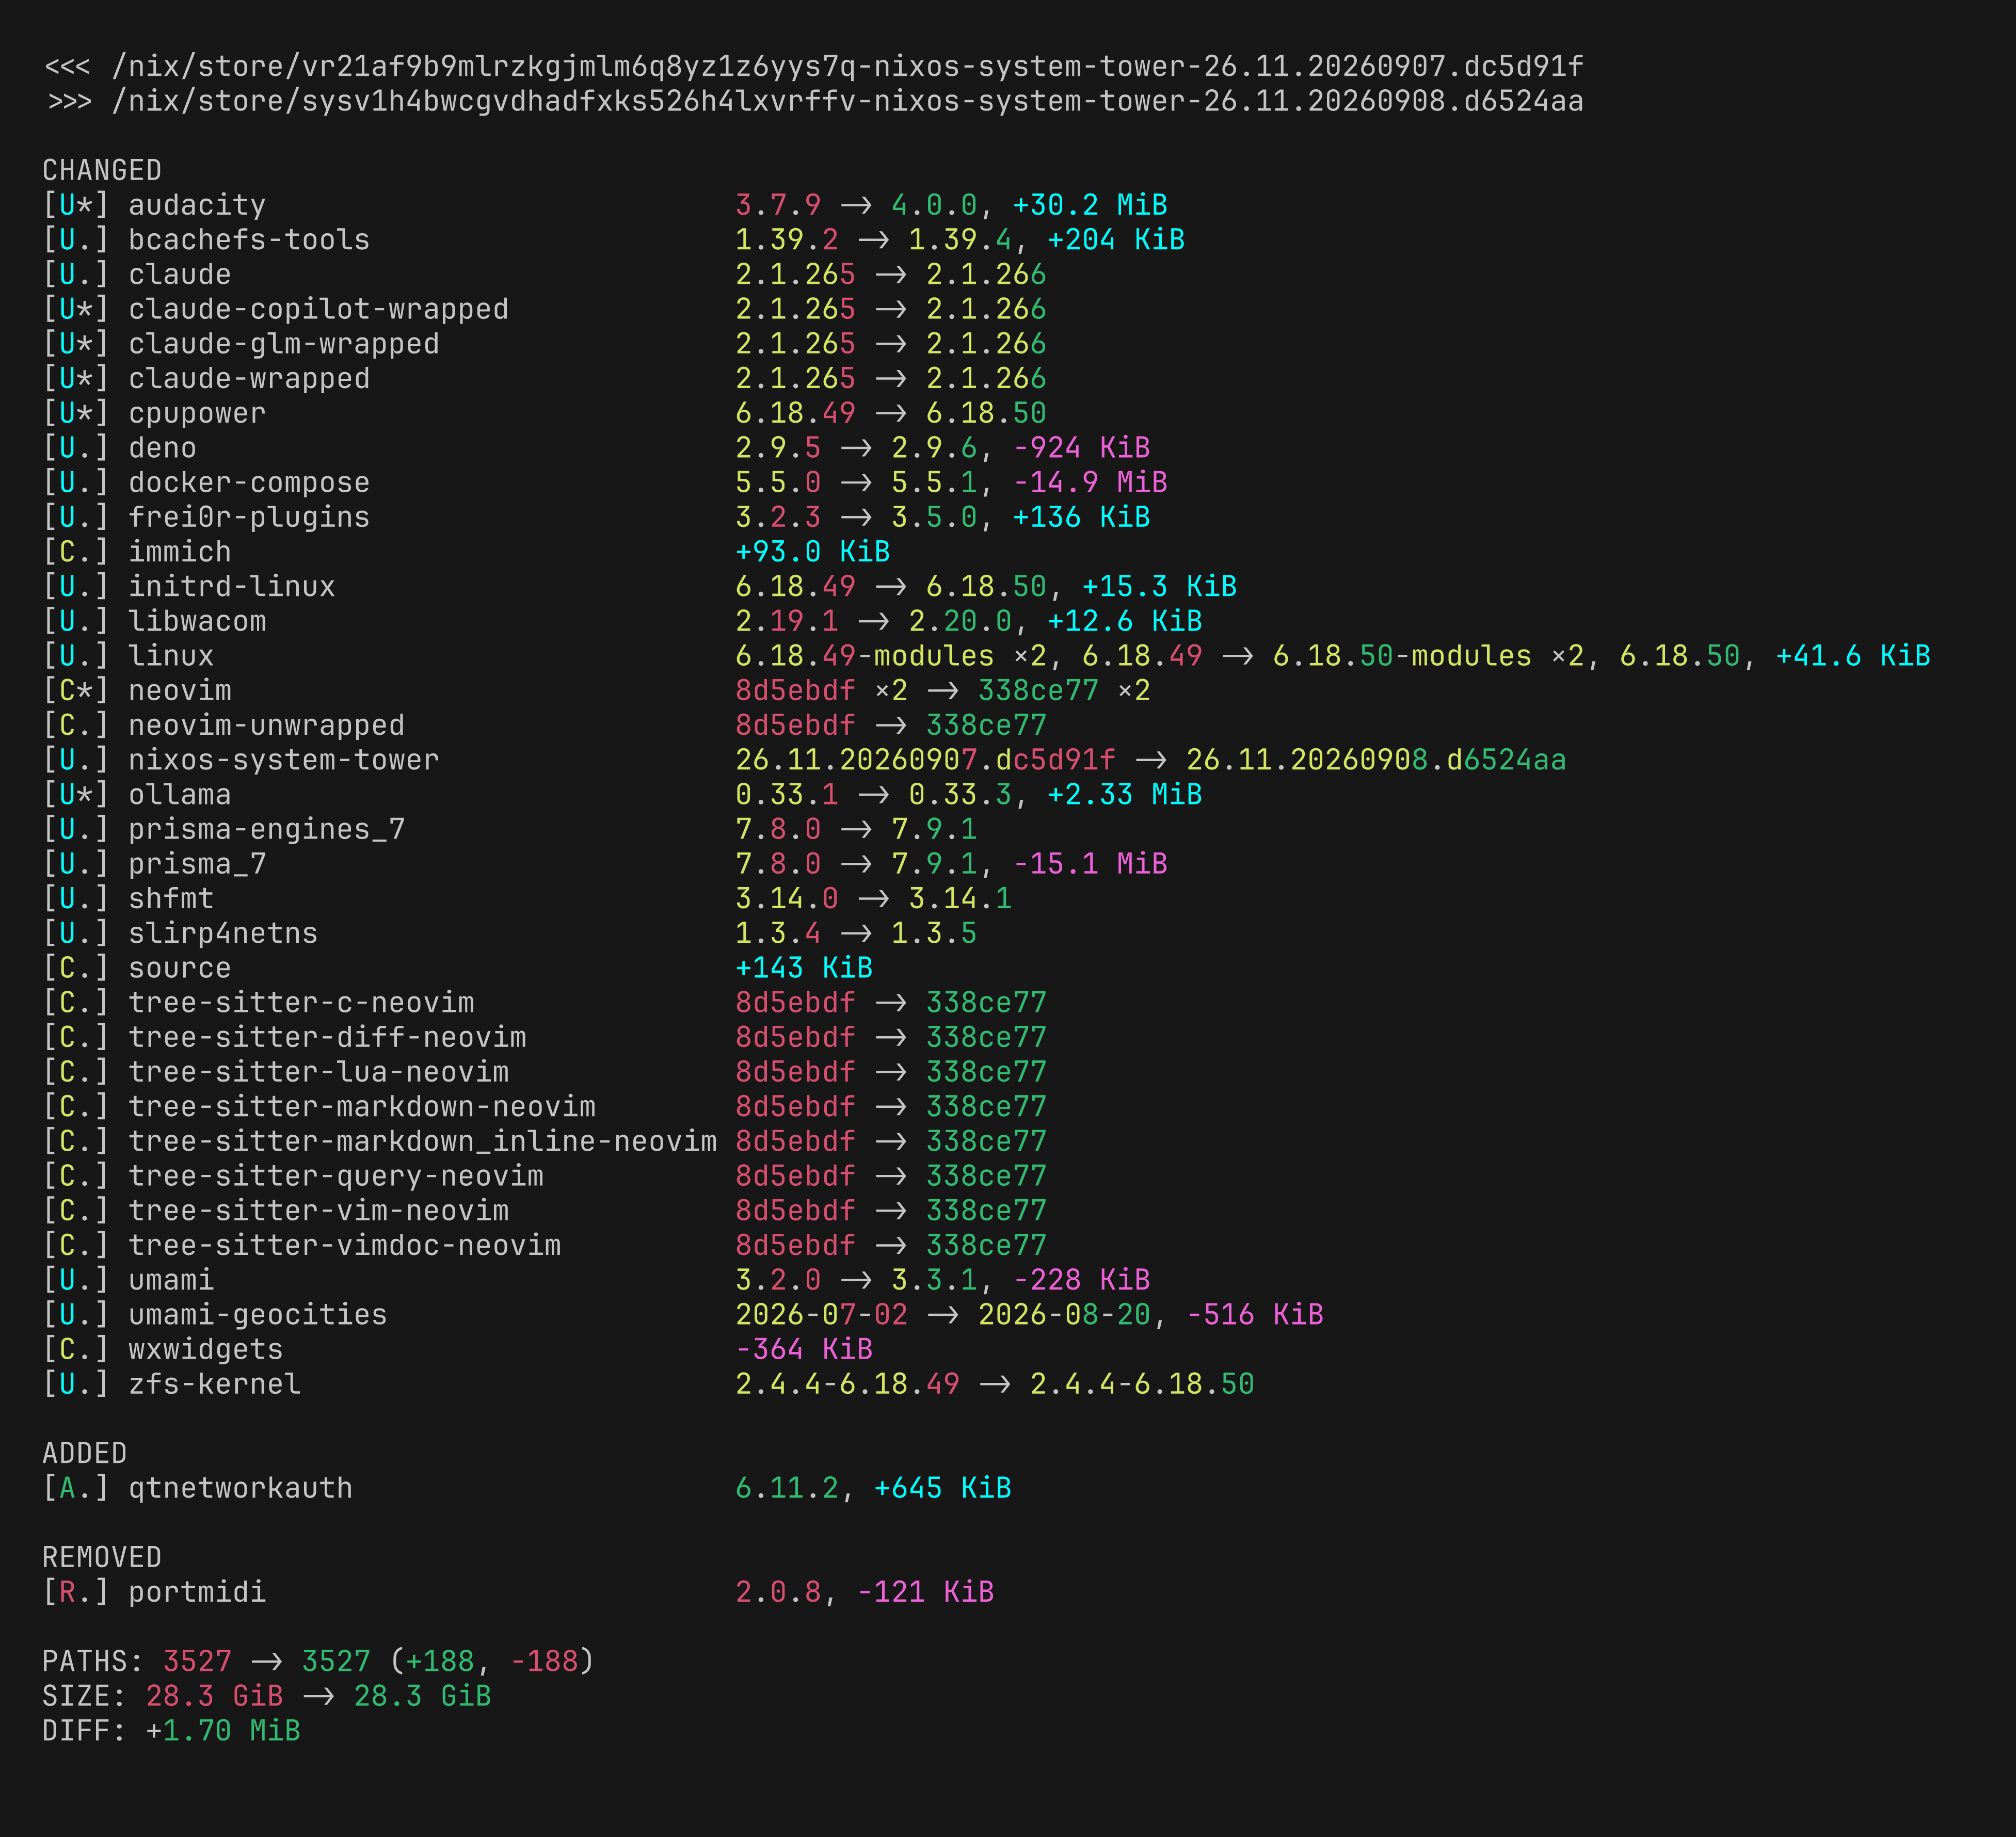
Task: Click the [C*] status tag for neovim
Action: tap(75, 691)
